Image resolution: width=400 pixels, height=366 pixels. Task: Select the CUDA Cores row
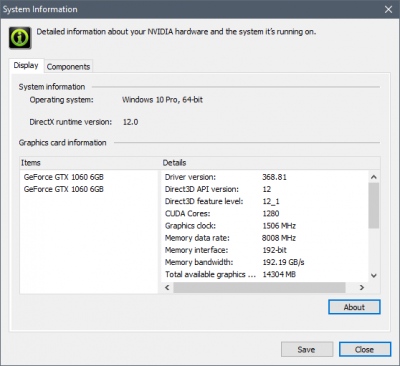coord(265,214)
